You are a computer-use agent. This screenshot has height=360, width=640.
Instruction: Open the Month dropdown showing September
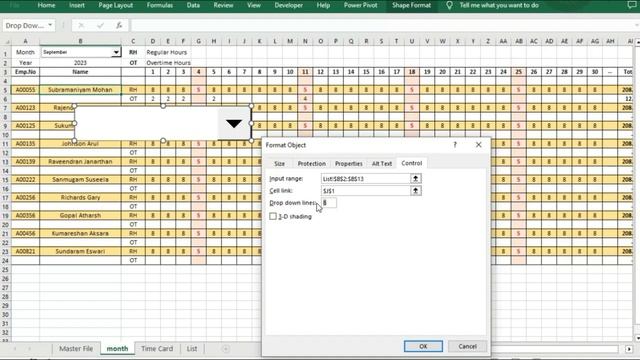coord(116,52)
